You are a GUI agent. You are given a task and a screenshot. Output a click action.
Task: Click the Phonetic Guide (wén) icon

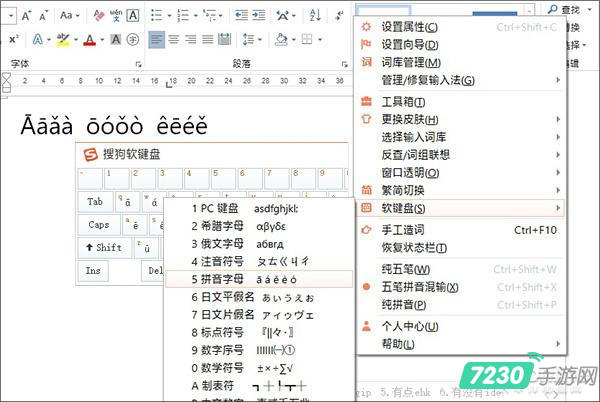tap(116, 16)
